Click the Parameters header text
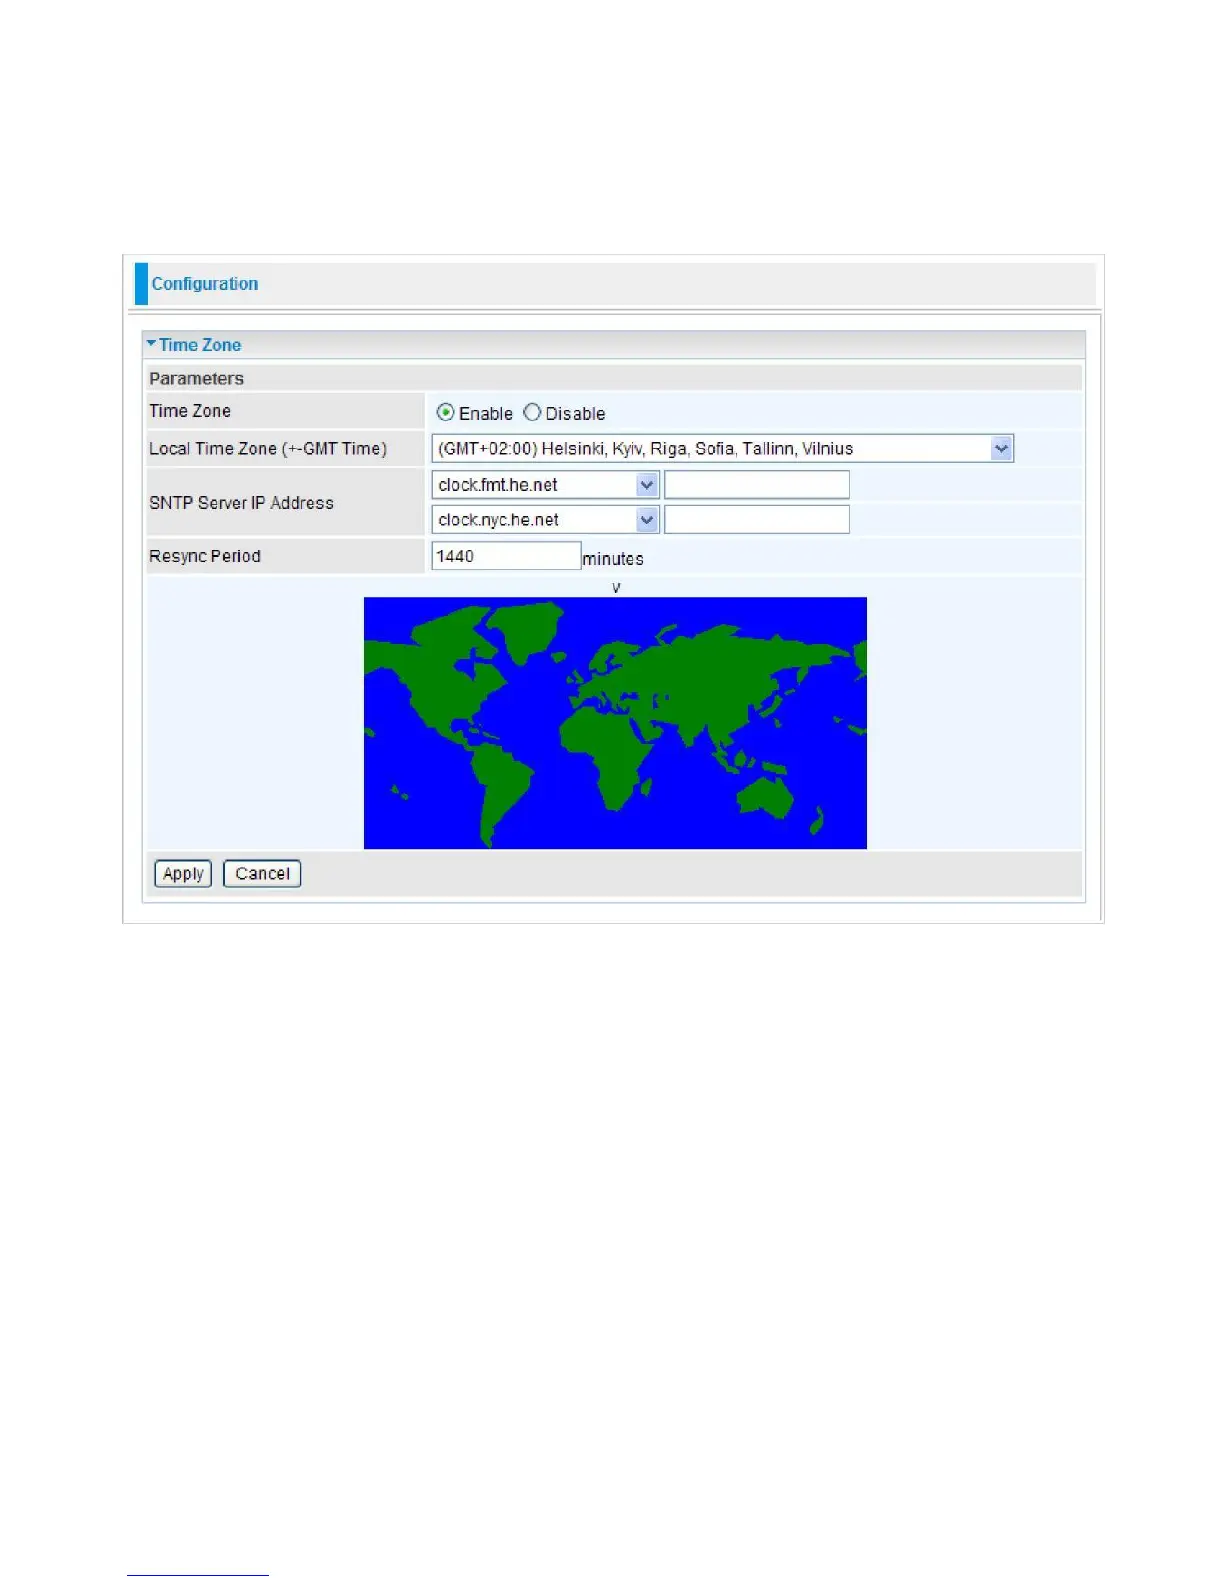1224x1584 pixels. coord(197,378)
